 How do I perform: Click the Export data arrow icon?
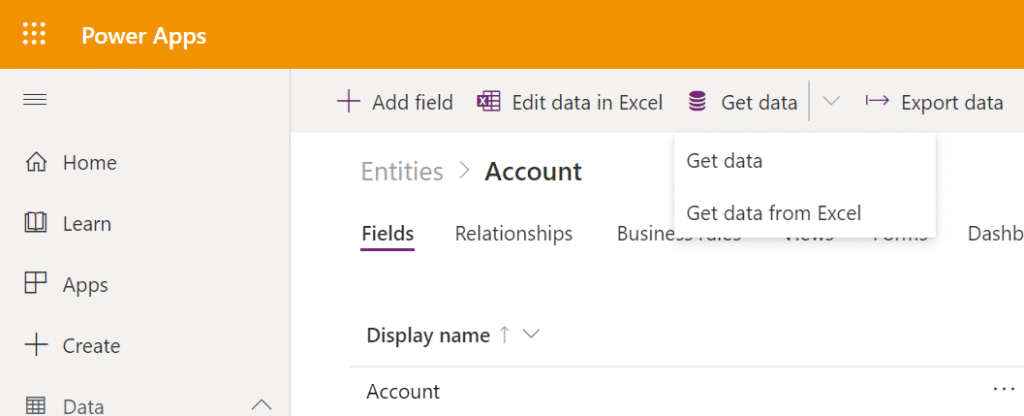[877, 101]
